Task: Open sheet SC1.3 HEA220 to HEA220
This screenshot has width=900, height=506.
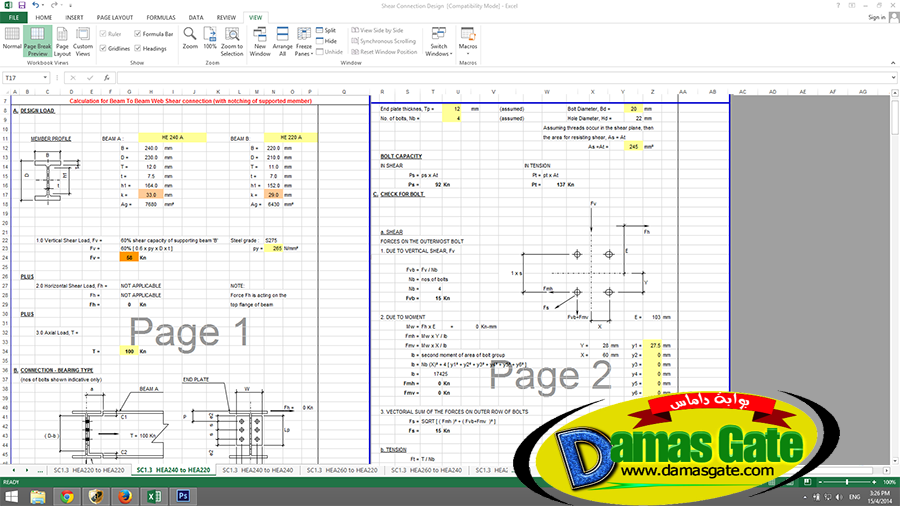Action: 89,470
